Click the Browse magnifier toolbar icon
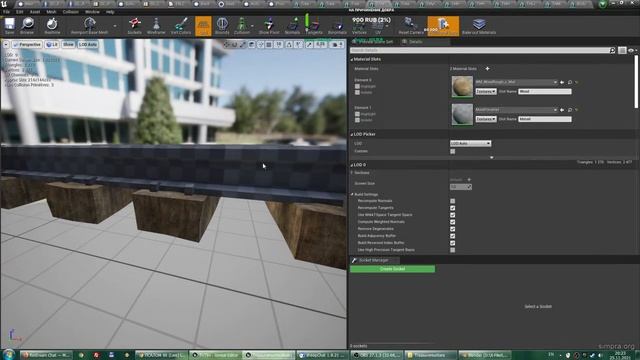This screenshot has height=360, width=640. tap(27, 25)
